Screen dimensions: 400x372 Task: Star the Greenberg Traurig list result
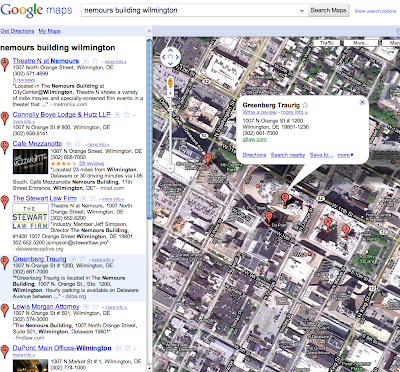coord(82,259)
